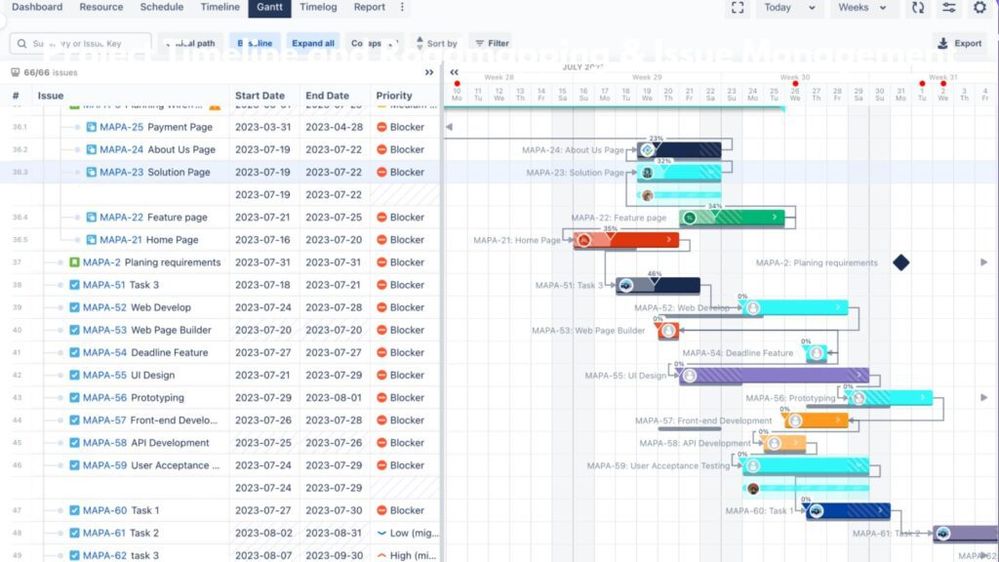
Task: Click the assignee avatar on MAPA-51 bar
Action: point(626,285)
